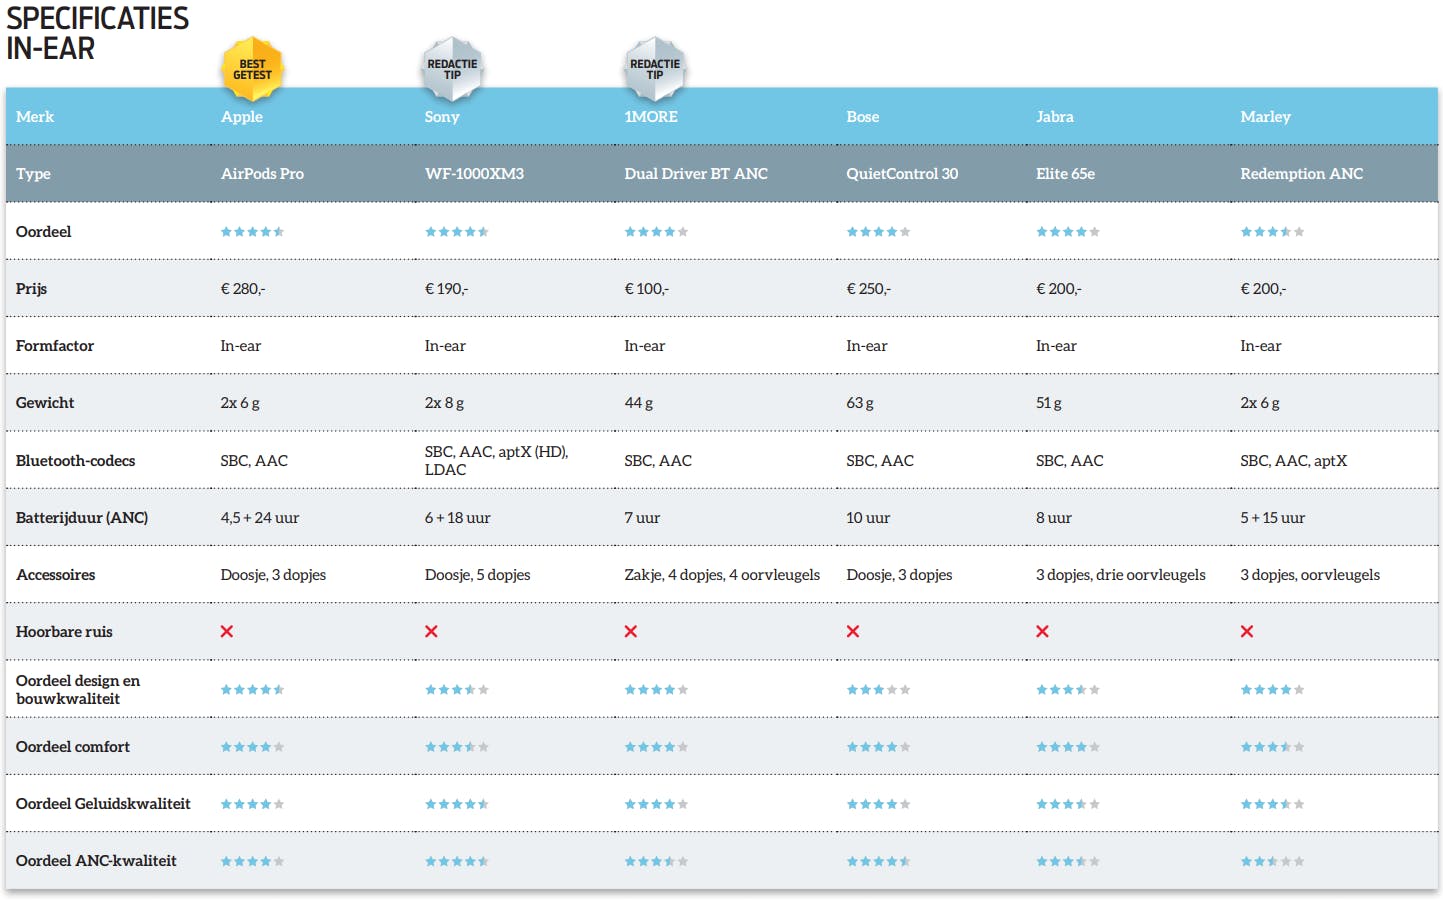The image size is (1443, 902).
Task: Click the 63 g weight value
Action: tap(860, 403)
